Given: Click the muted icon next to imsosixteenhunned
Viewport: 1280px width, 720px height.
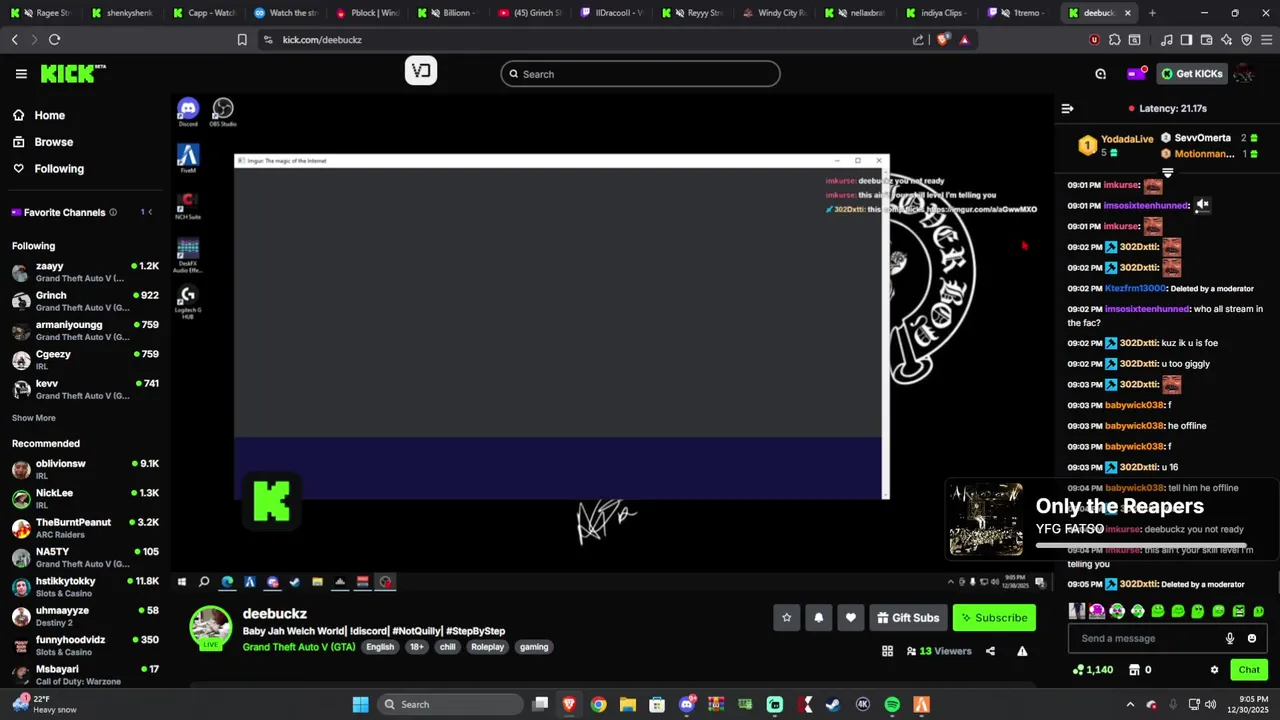Looking at the screenshot, I should (1202, 205).
